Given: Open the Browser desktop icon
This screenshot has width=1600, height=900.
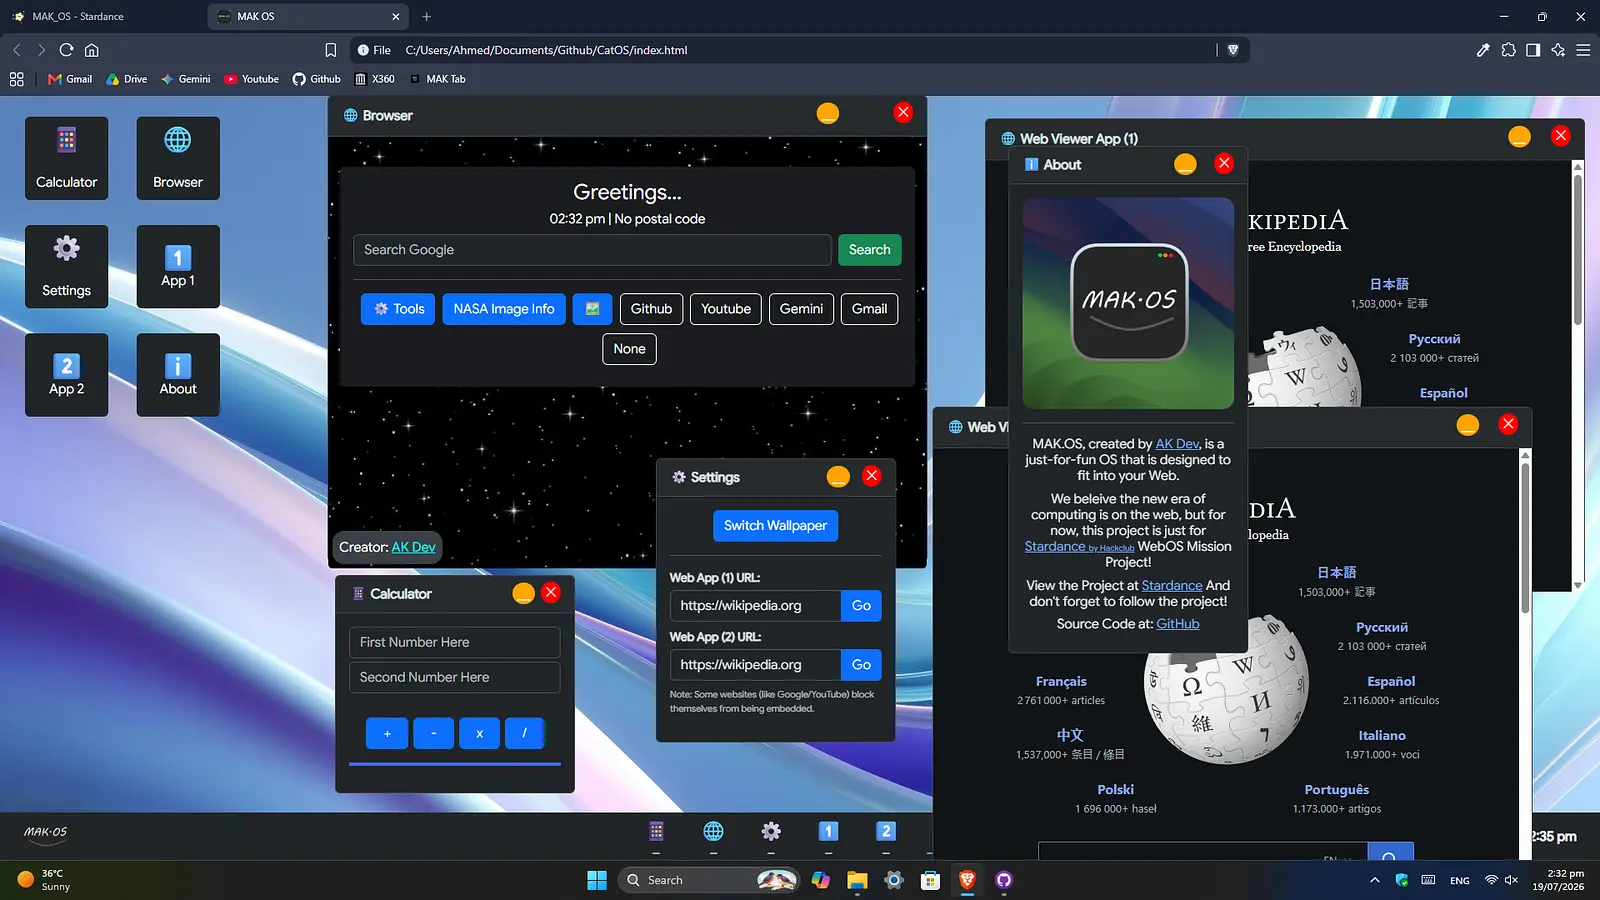Looking at the screenshot, I should pos(178,158).
